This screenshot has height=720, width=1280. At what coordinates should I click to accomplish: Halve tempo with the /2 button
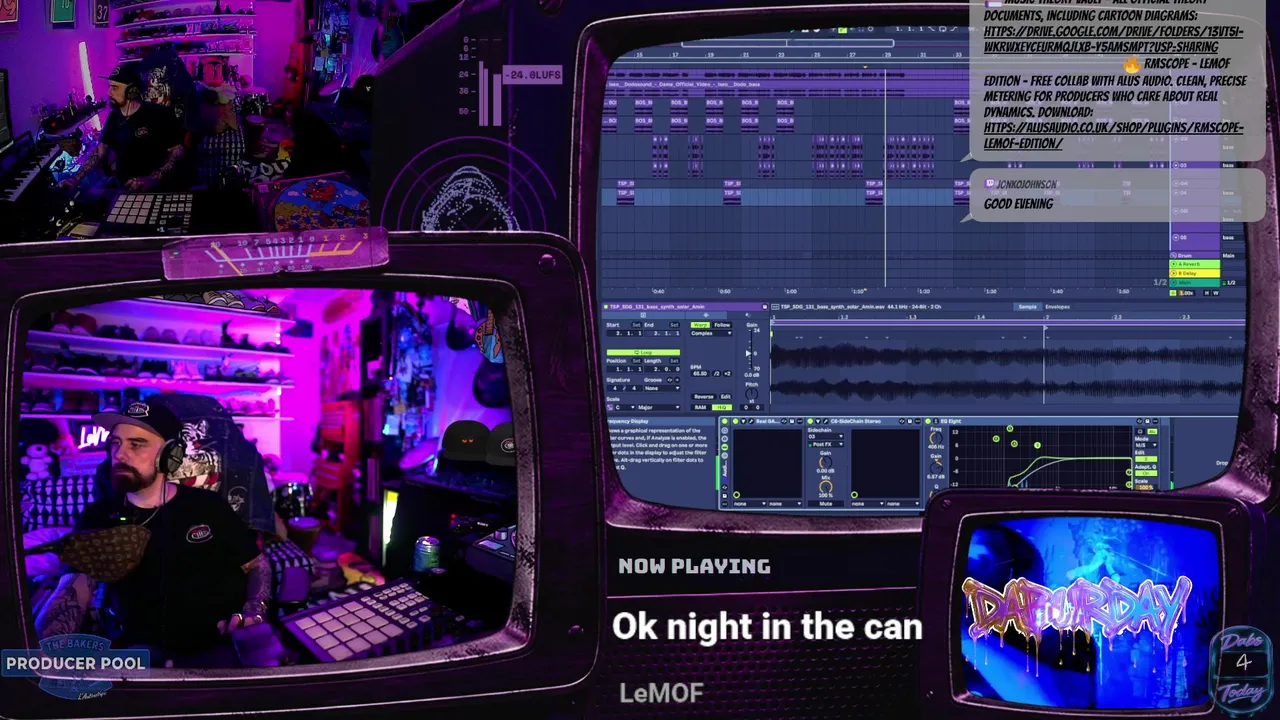pos(716,374)
